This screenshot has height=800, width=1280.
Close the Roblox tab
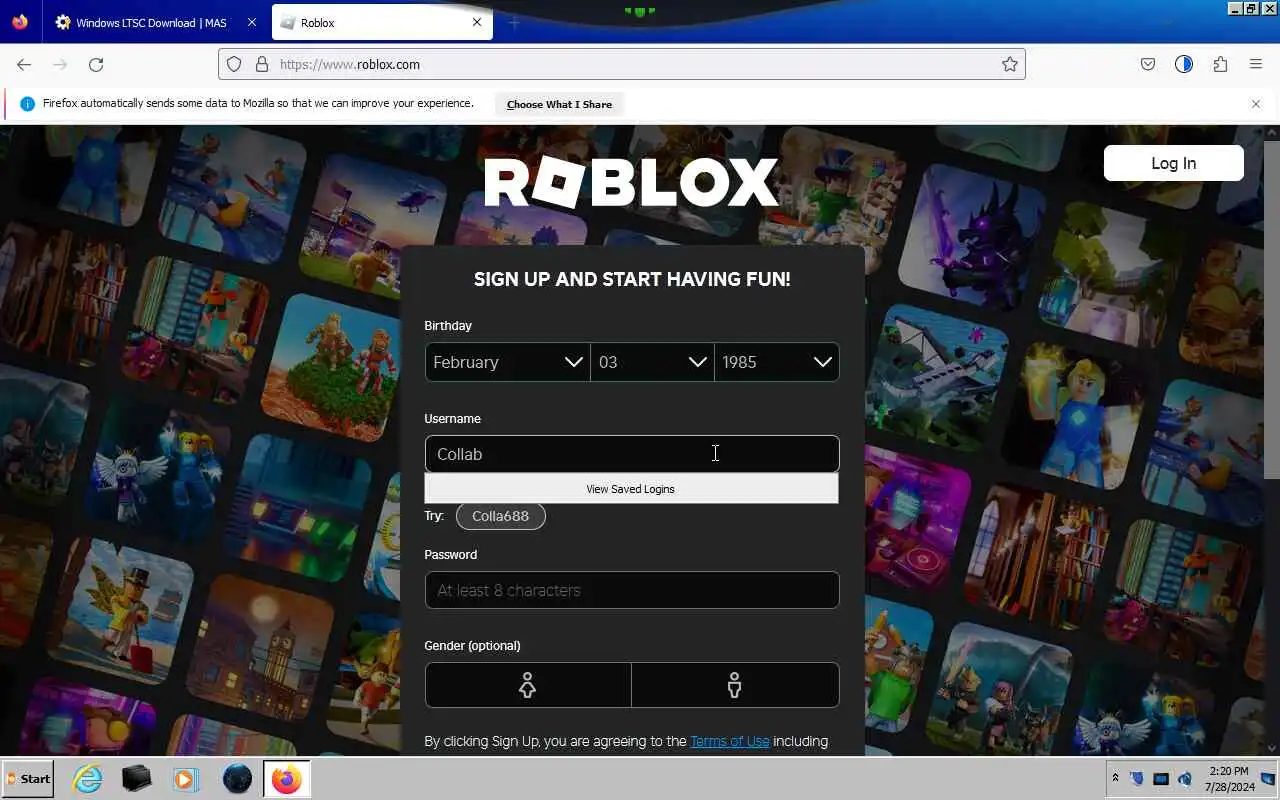click(x=477, y=22)
